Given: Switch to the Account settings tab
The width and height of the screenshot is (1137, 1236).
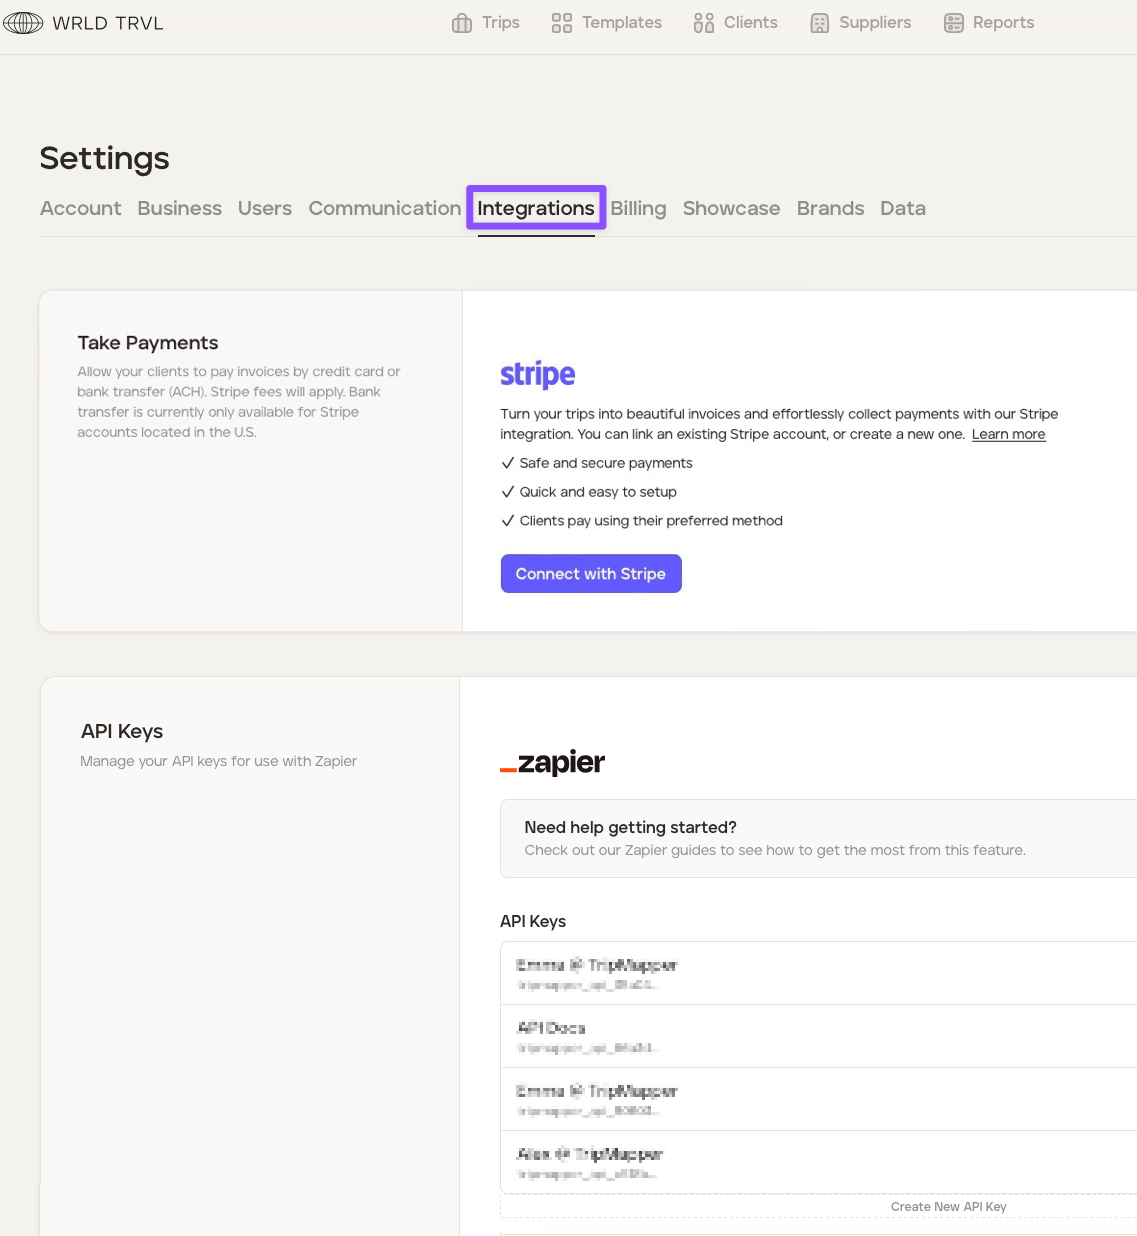Looking at the screenshot, I should click(80, 208).
